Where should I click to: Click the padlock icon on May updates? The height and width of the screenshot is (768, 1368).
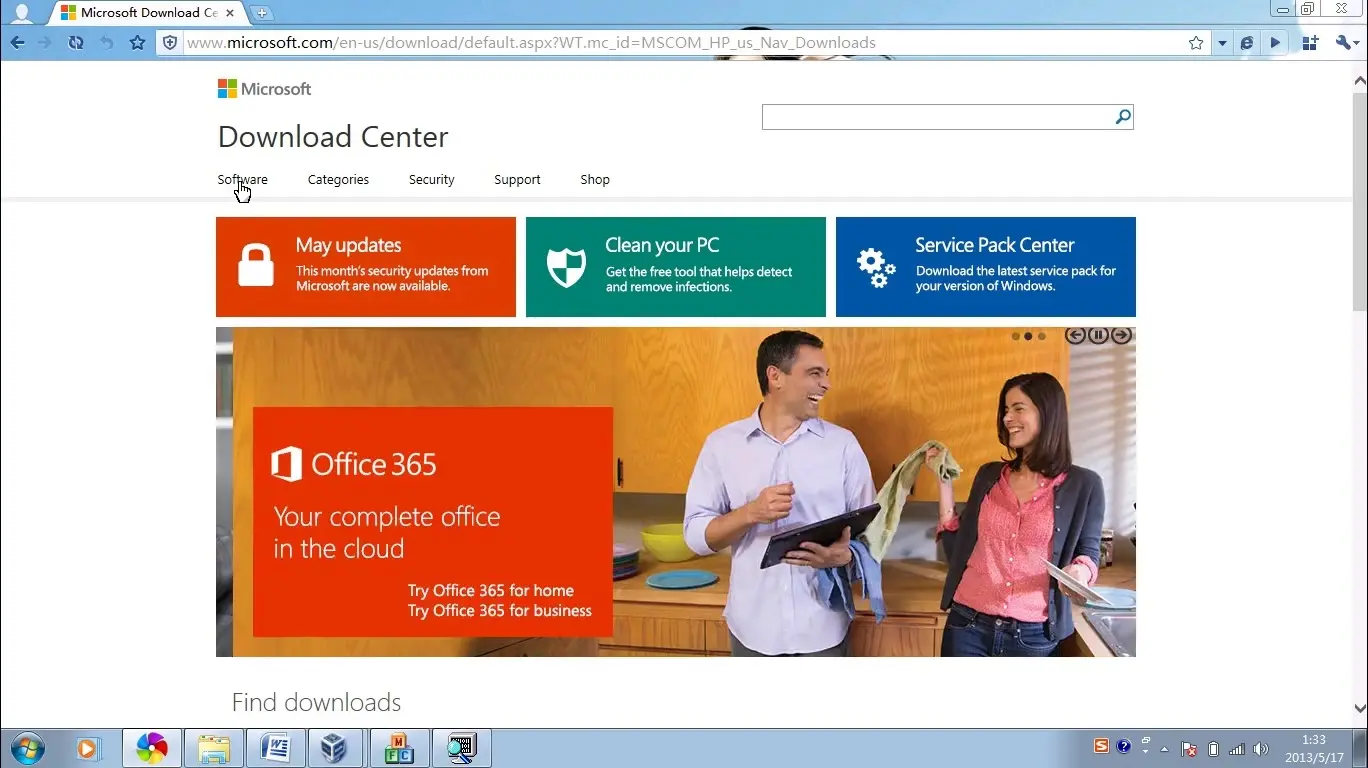coord(256,266)
